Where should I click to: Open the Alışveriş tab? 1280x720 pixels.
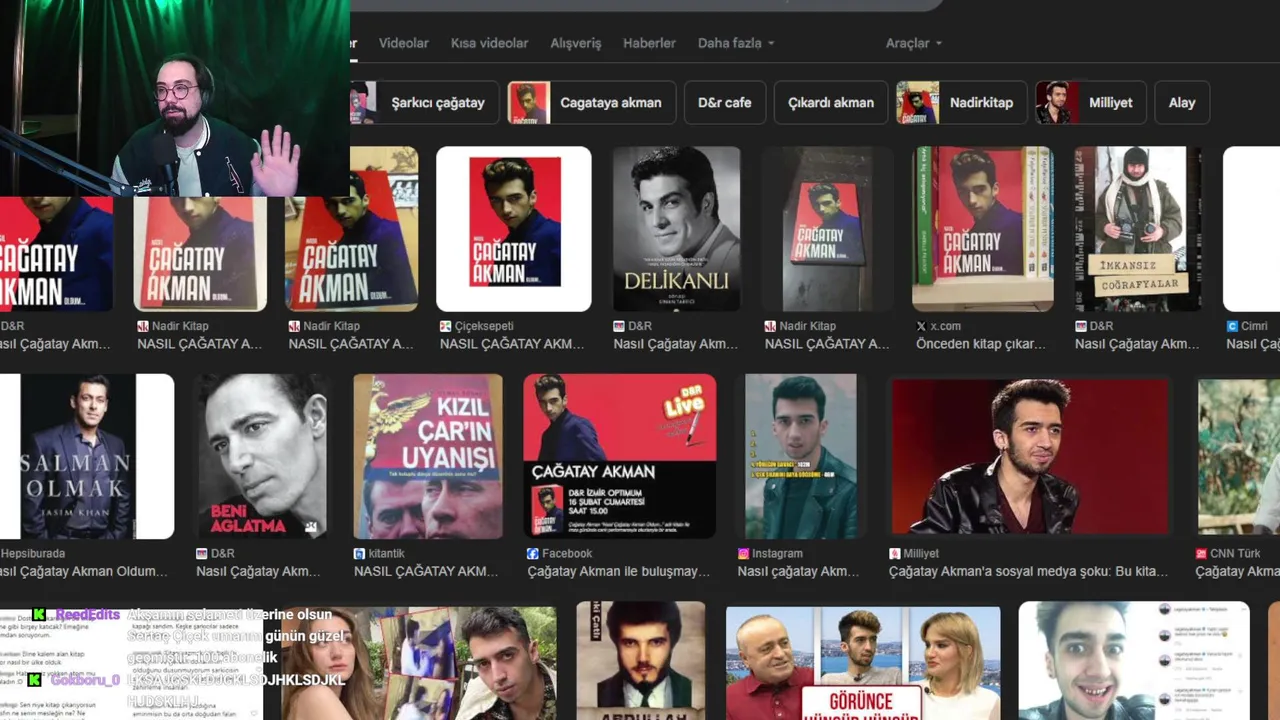(576, 43)
